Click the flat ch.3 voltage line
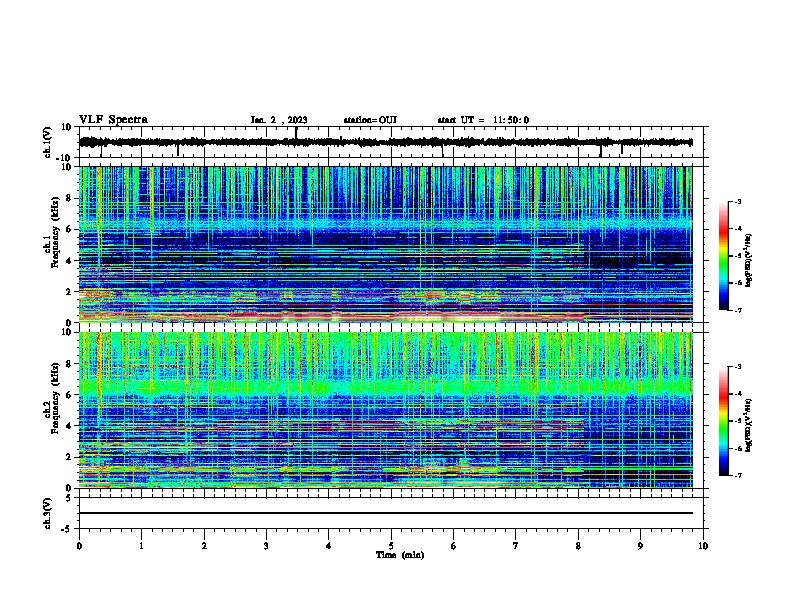792x612 pixels. point(386,513)
